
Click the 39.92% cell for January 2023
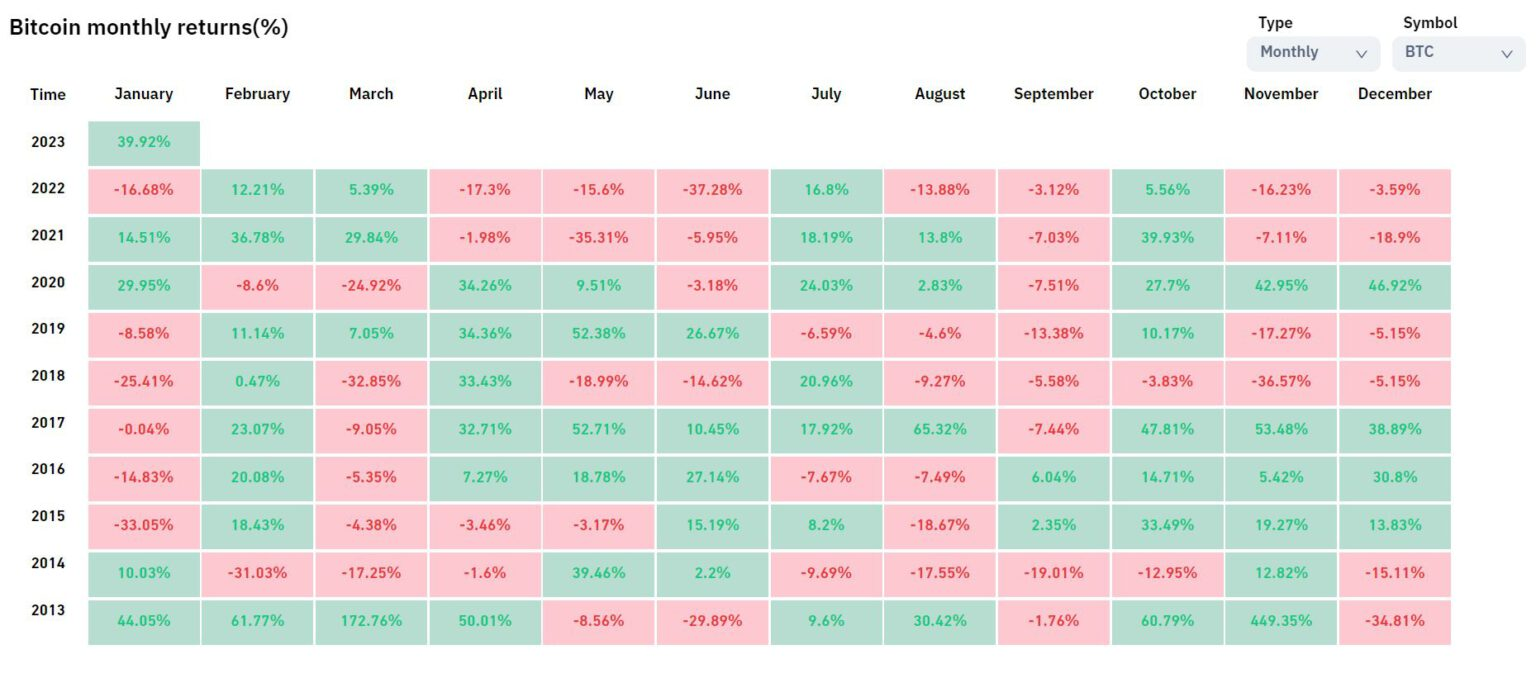tap(144, 143)
